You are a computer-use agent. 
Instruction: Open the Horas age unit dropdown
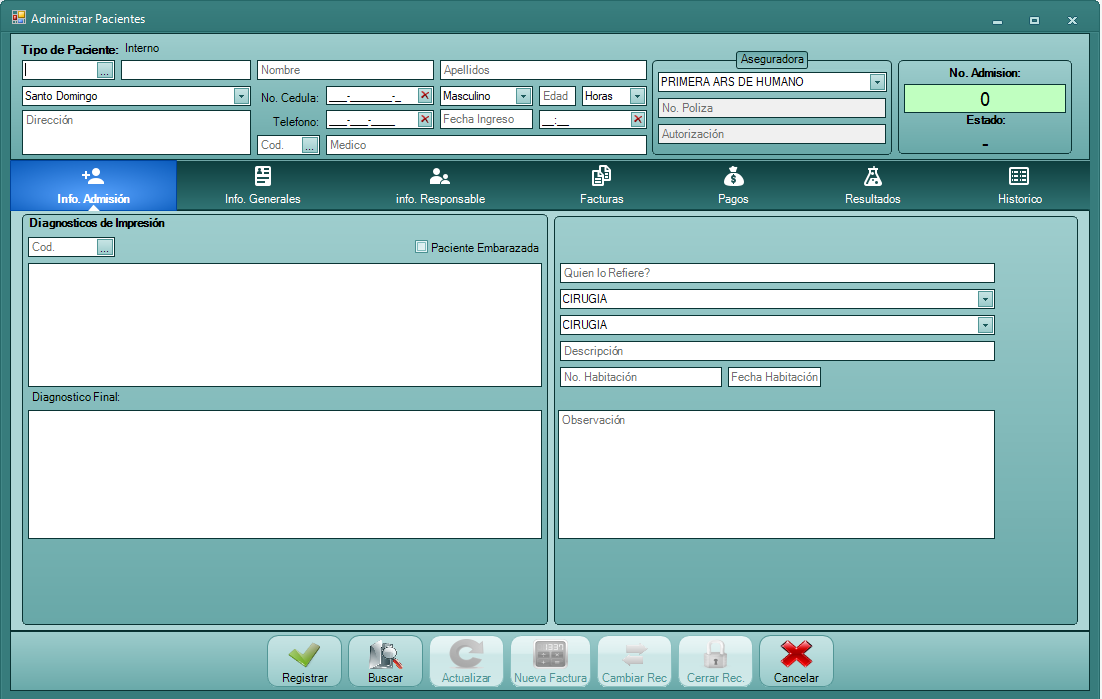tap(637, 96)
